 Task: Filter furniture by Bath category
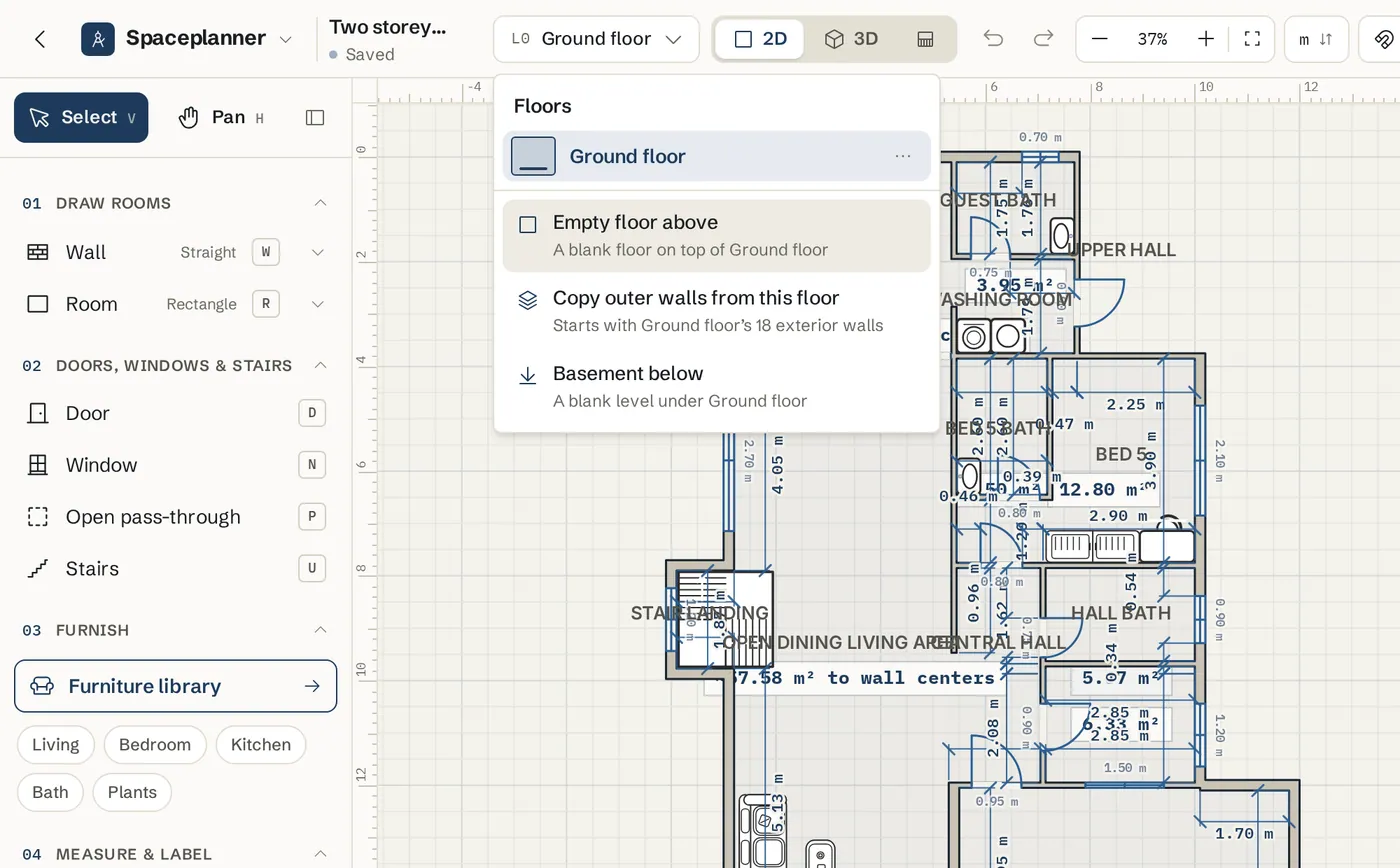[x=50, y=793]
